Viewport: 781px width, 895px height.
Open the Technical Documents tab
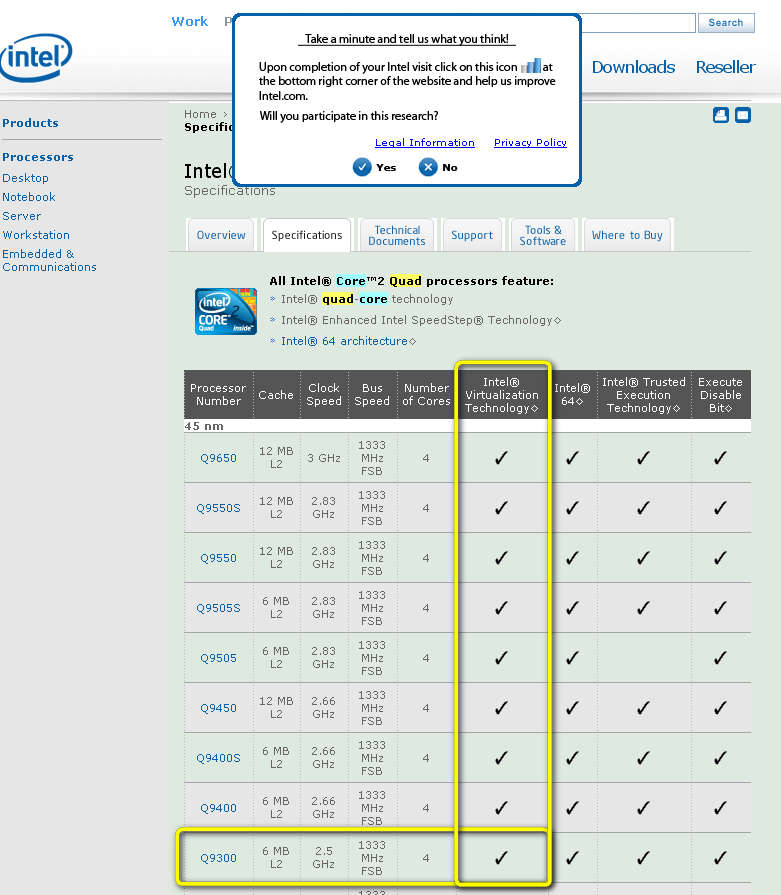point(397,235)
